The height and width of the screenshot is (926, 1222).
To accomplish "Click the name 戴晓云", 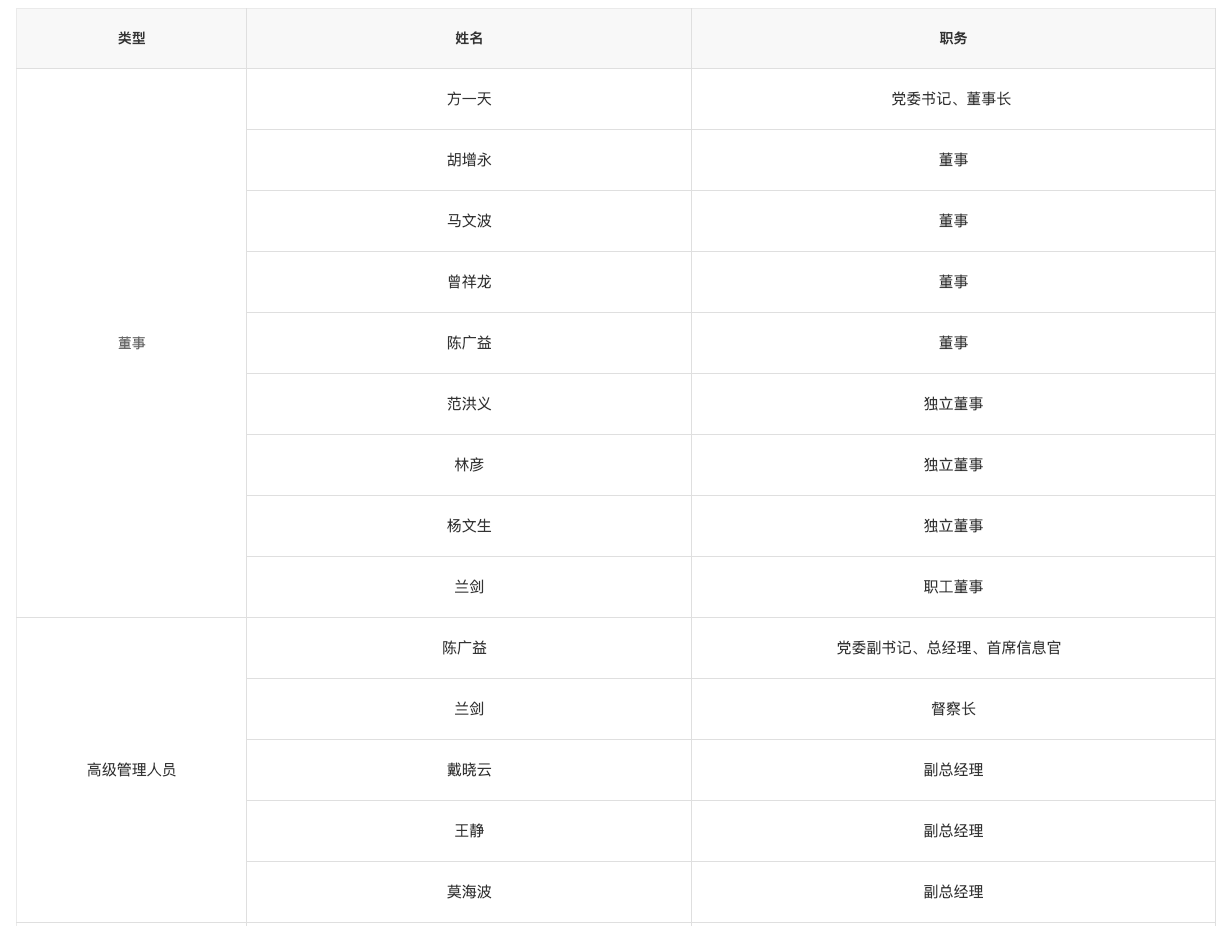I will [469, 770].
